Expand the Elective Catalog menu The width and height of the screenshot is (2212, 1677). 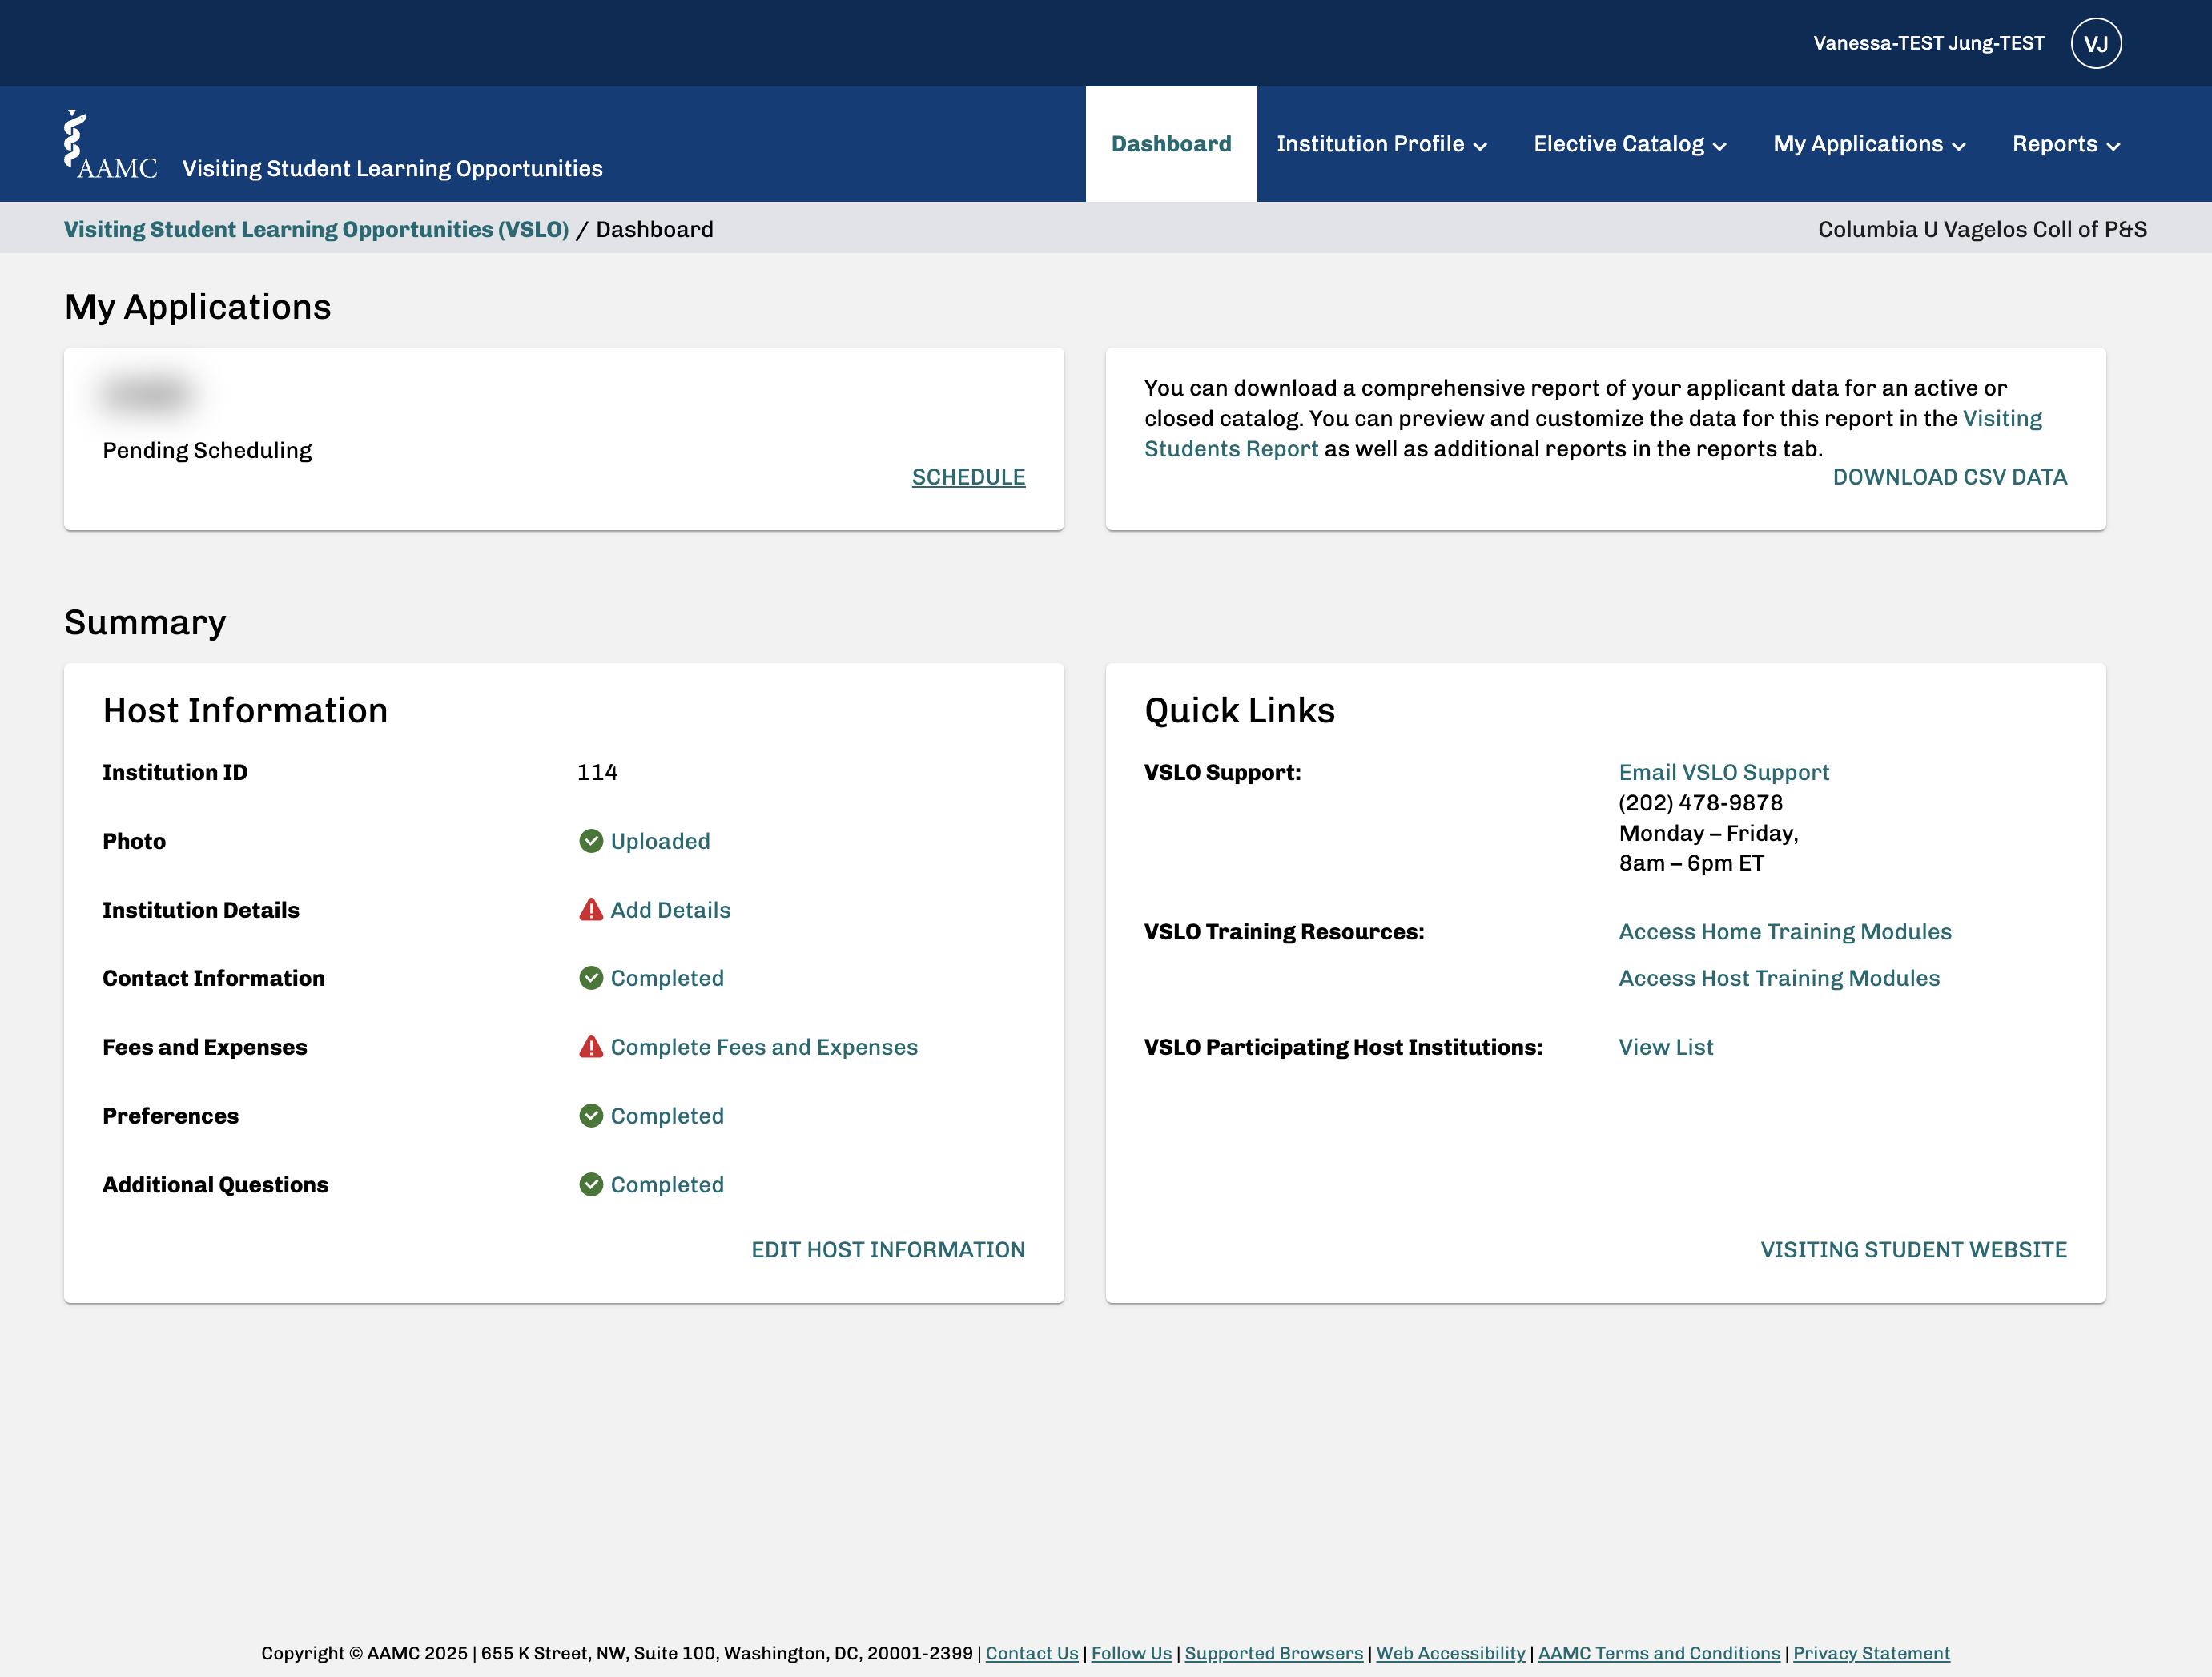tap(1630, 144)
